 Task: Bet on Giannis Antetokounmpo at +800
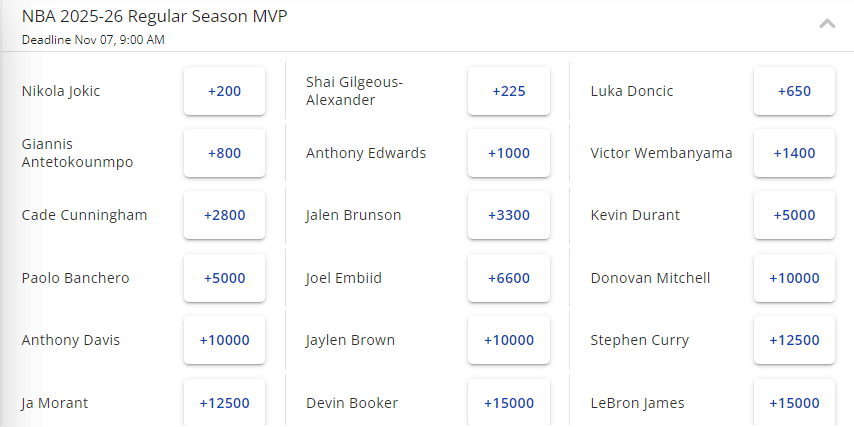[224, 153]
